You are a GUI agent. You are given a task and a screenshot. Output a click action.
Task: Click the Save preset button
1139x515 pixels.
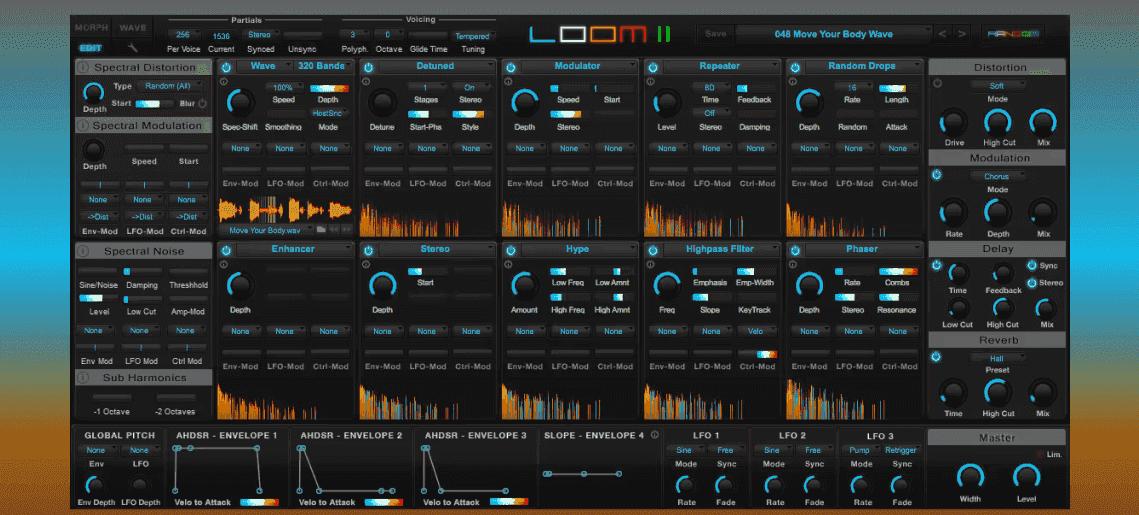coord(716,34)
